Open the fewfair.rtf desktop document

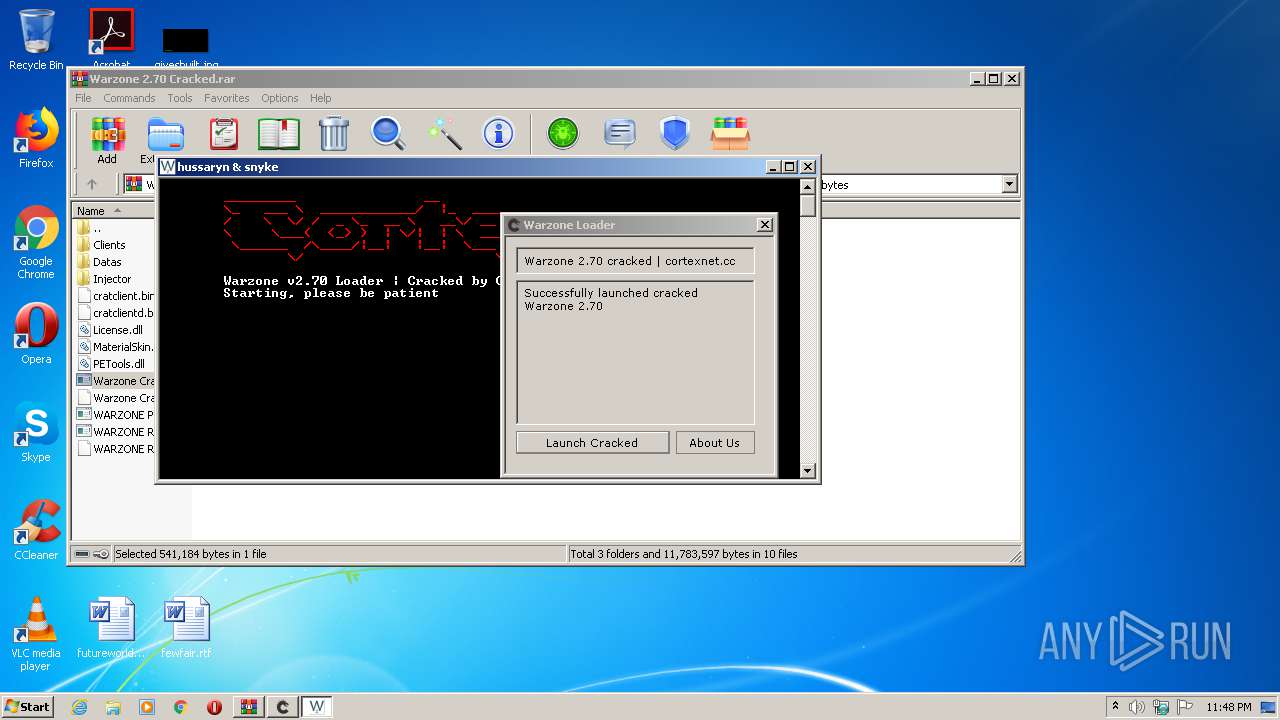coord(187,628)
